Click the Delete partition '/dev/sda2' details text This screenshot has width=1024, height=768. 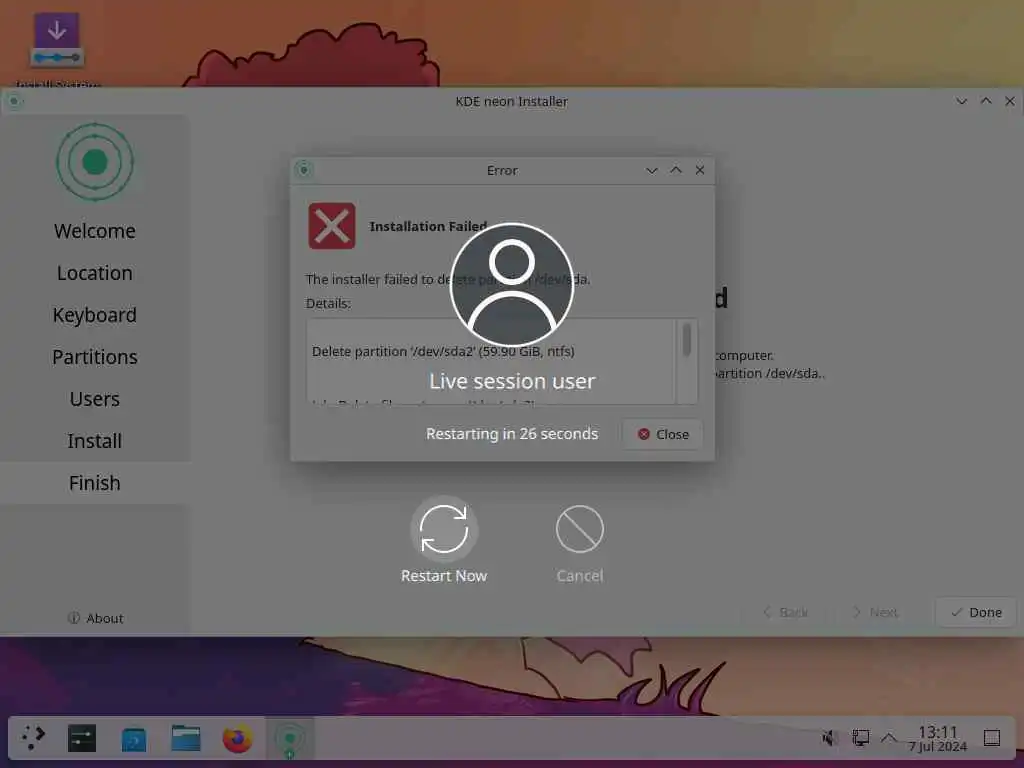pos(443,351)
